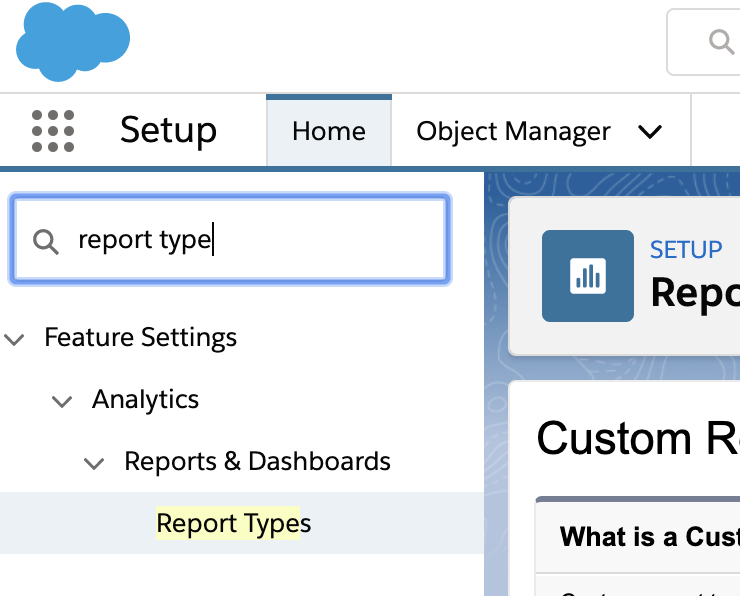Collapse the Analytics section chevron
The width and height of the screenshot is (740, 596).
pyautogui.click(x=62, y=401)
